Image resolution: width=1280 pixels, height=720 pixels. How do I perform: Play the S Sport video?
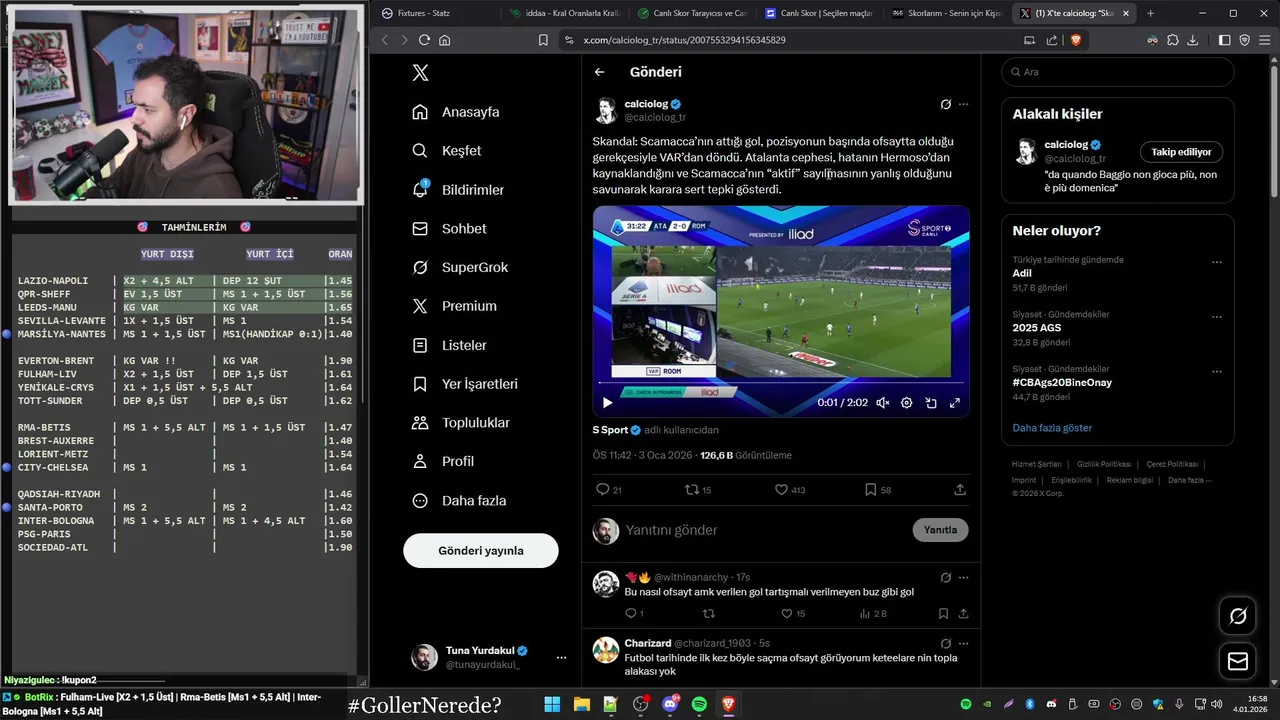[x=607, y=403]
